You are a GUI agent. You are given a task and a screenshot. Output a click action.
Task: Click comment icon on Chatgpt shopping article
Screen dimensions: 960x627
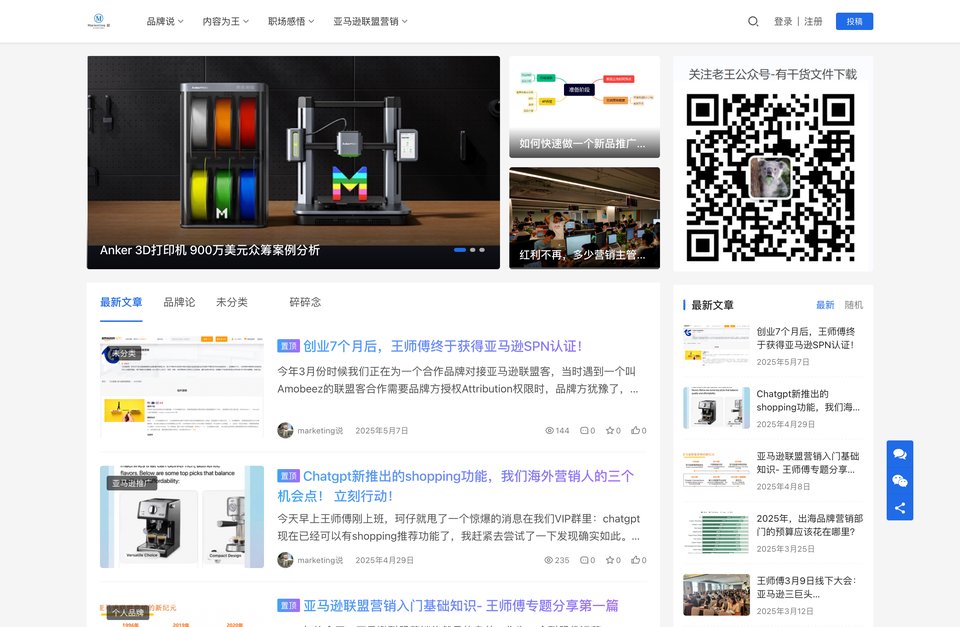(583, 560)
